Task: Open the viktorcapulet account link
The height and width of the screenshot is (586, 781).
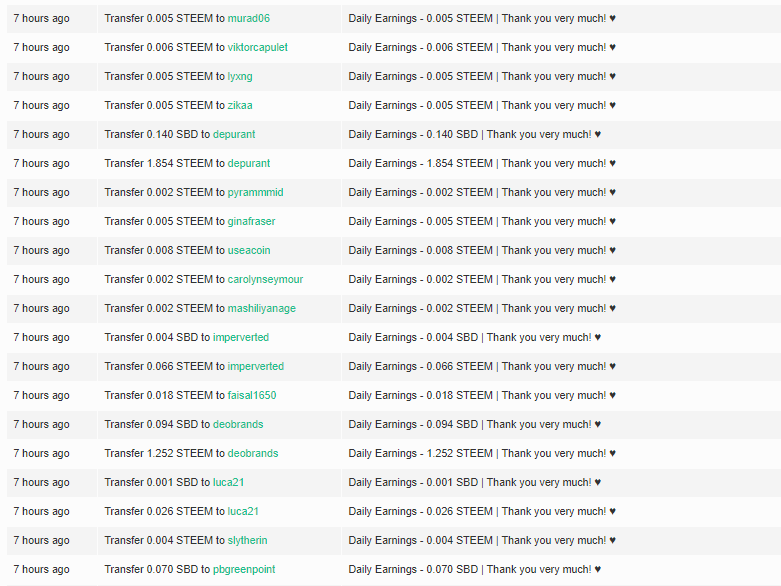Action: click(x=258, y=47)
